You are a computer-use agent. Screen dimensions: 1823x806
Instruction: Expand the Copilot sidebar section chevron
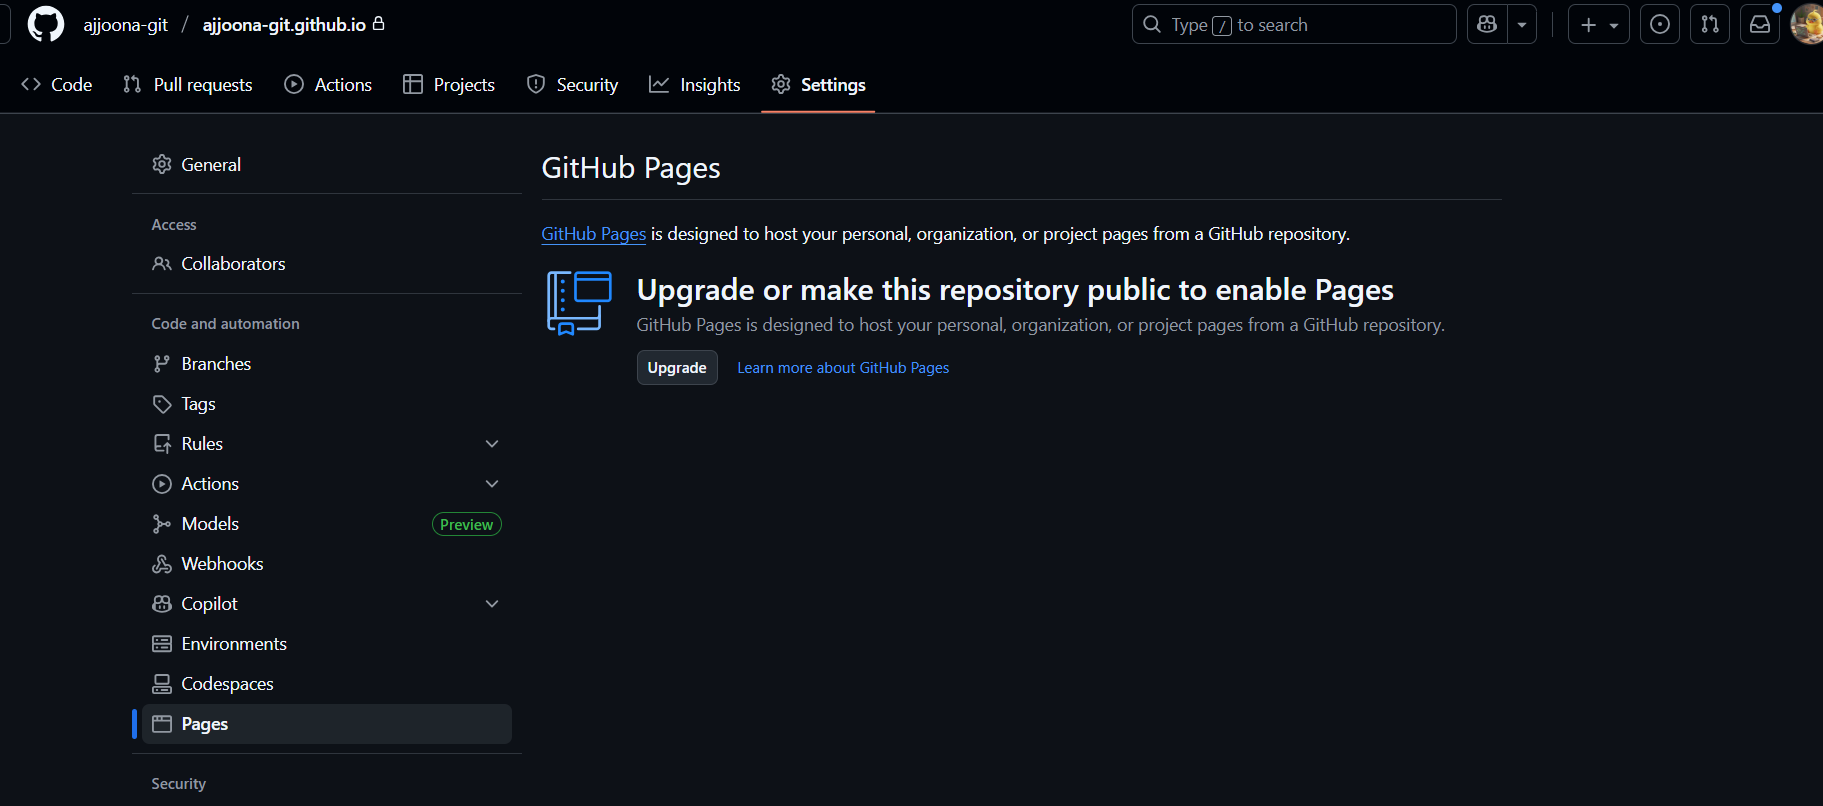click(x=491, y=604)
